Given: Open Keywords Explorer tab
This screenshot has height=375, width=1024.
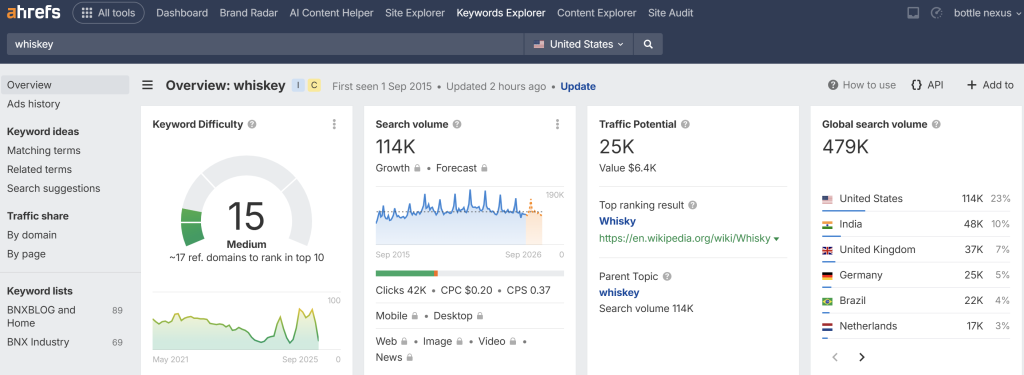Looking at the screenshot, I should coord(501,12).
